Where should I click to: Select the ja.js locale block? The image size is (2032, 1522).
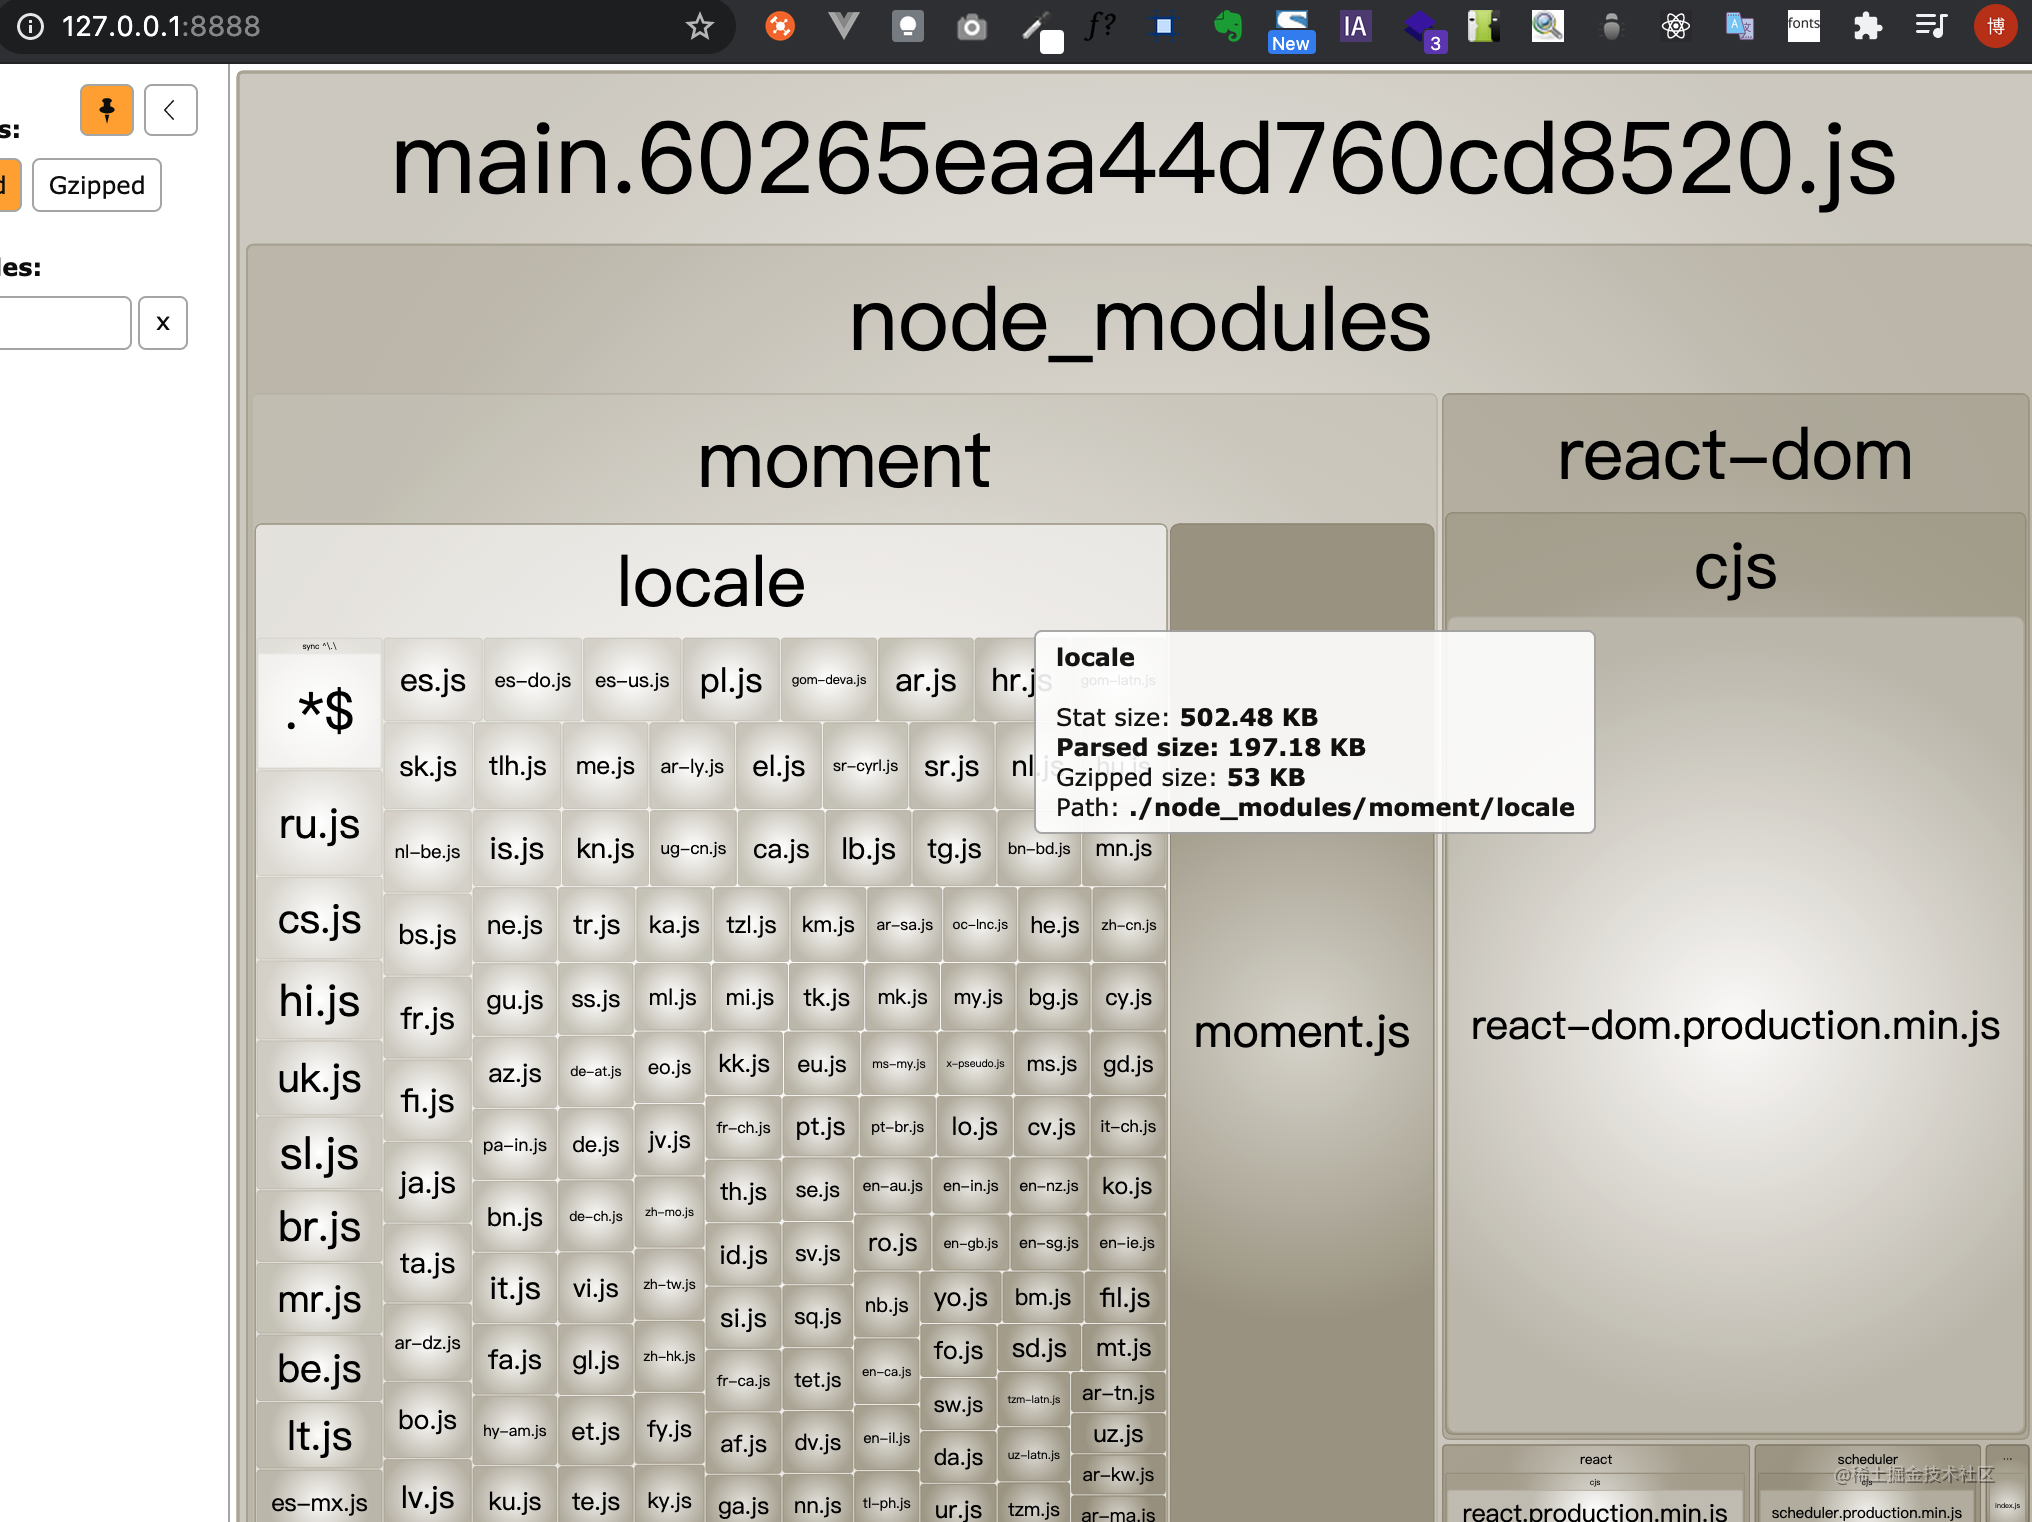(x=428, y=1183)
